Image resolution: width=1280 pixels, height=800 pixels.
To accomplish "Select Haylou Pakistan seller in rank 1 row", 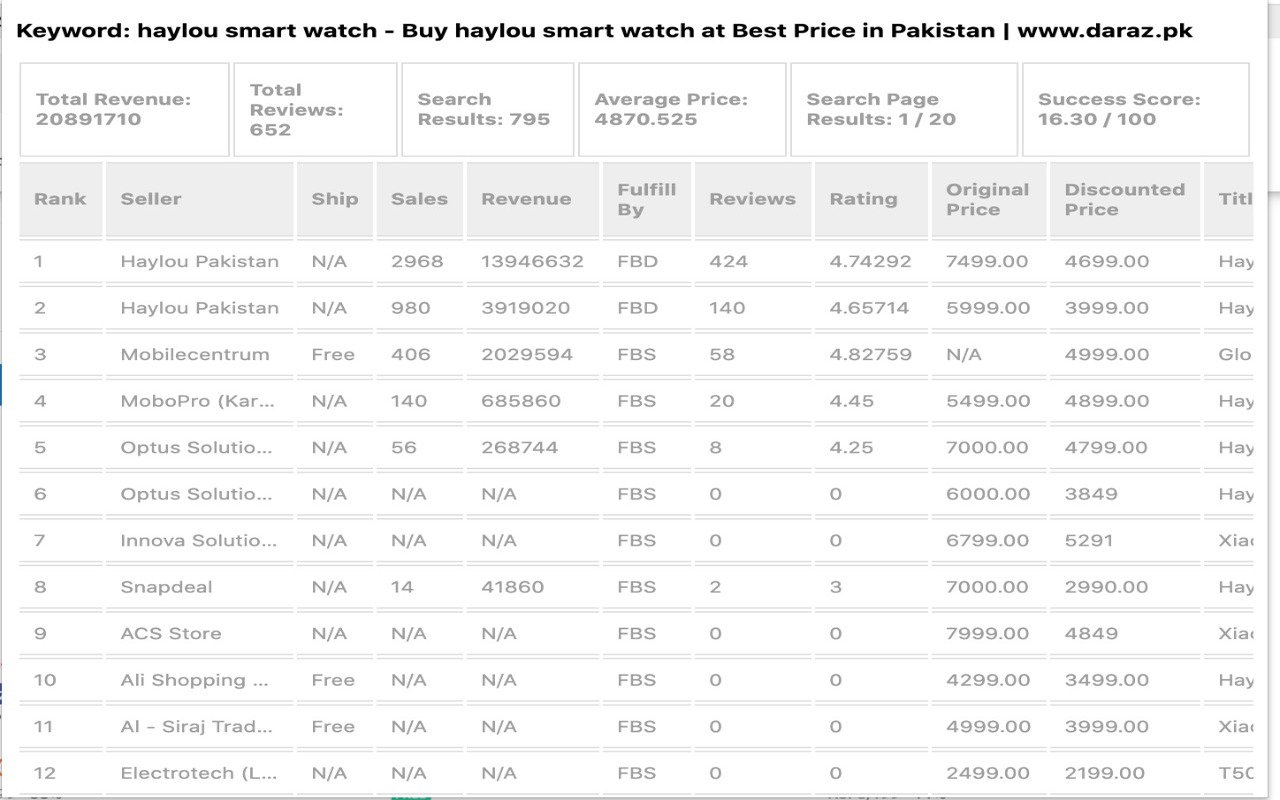I will click(200, 262).
